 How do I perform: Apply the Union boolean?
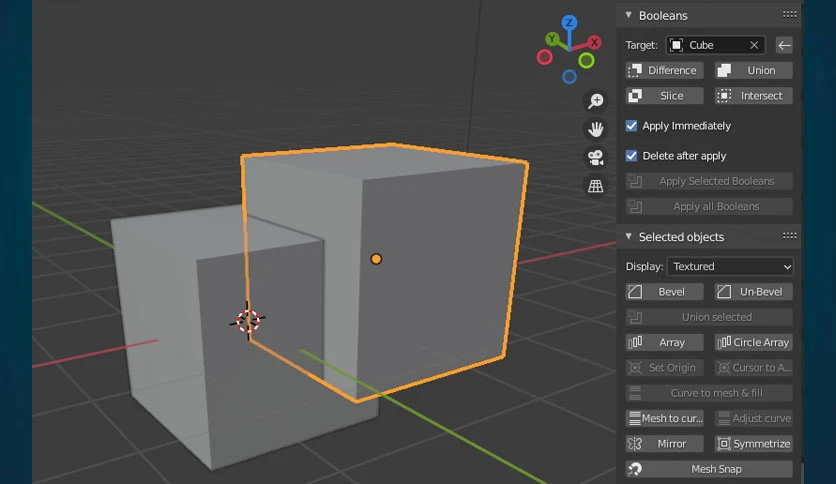point(753,70)
